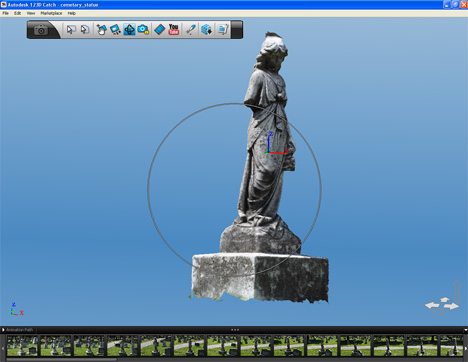Click the YouTube upload icon
This screenshot has width=468, height=362.
[x=174, y=29]
